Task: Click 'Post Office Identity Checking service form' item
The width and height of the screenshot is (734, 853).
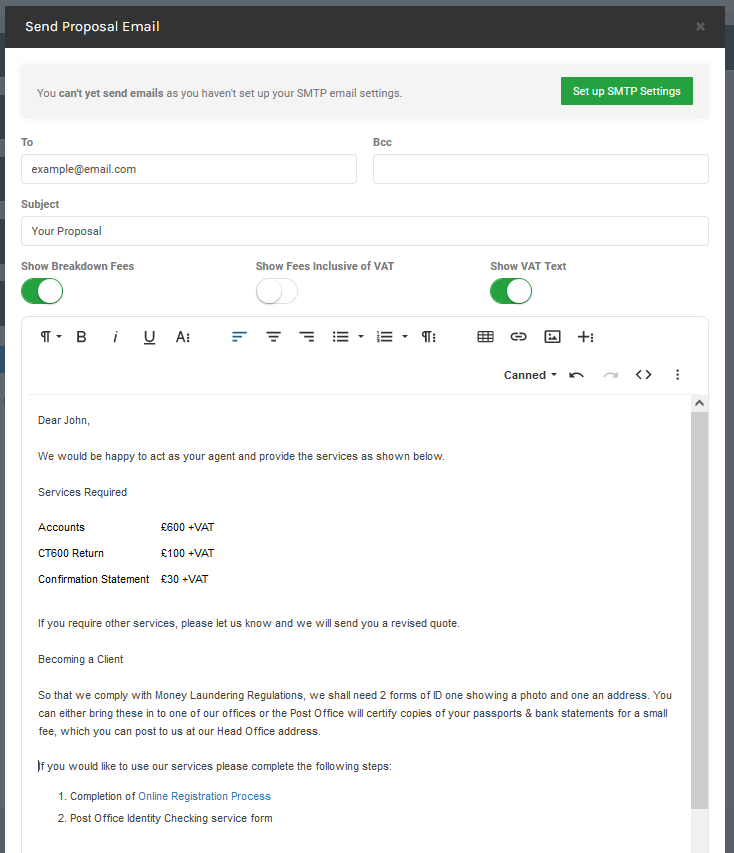Action: tap(171, 818)
